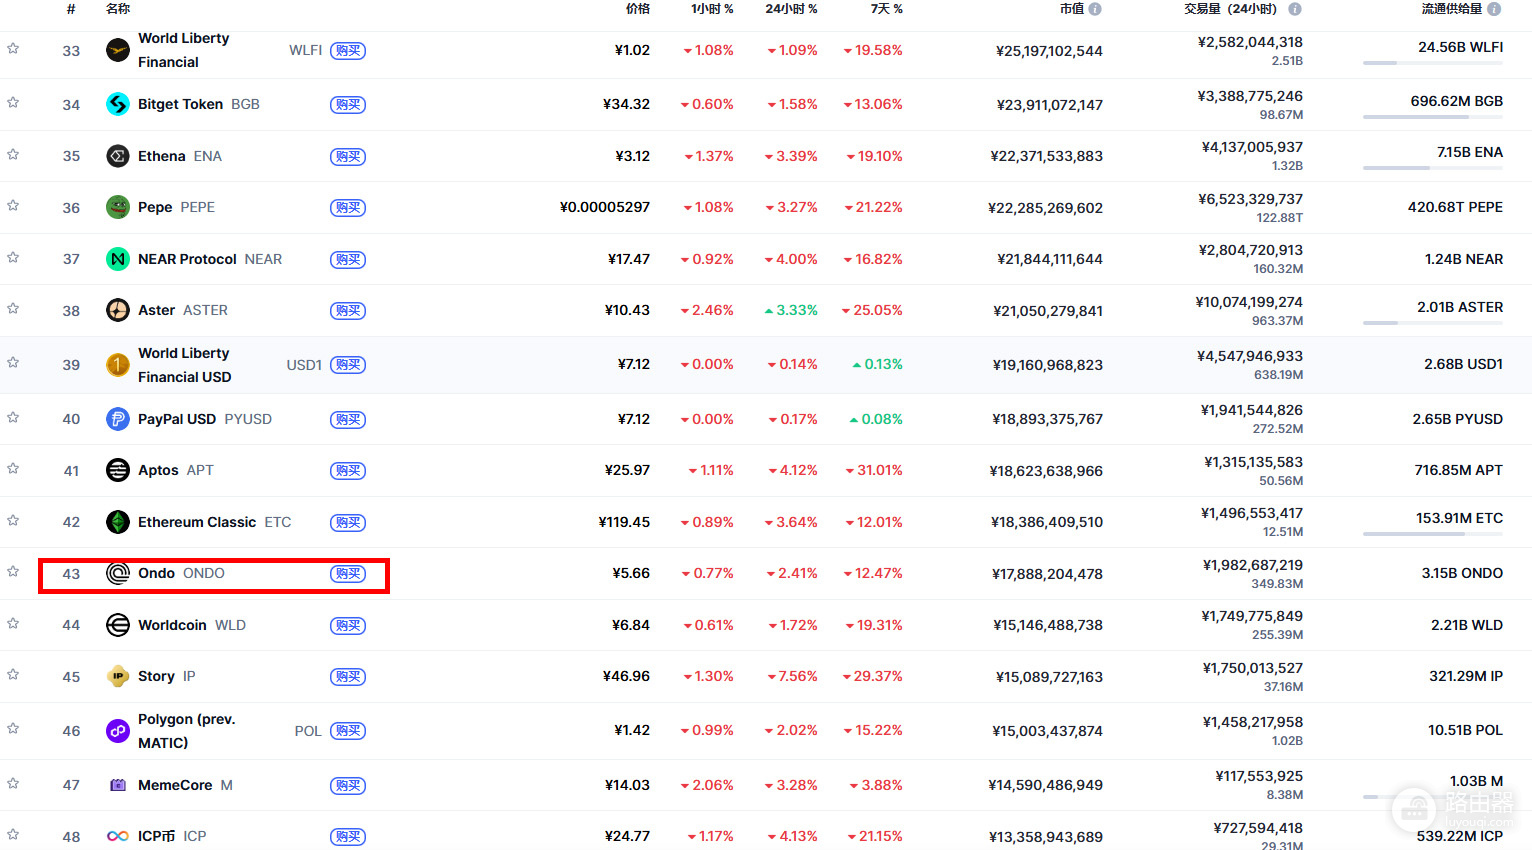The width and height of the screenshot is (1532, 850).
Task: Add Aptos to watchlist via star
Action: (x=13, y=468)
